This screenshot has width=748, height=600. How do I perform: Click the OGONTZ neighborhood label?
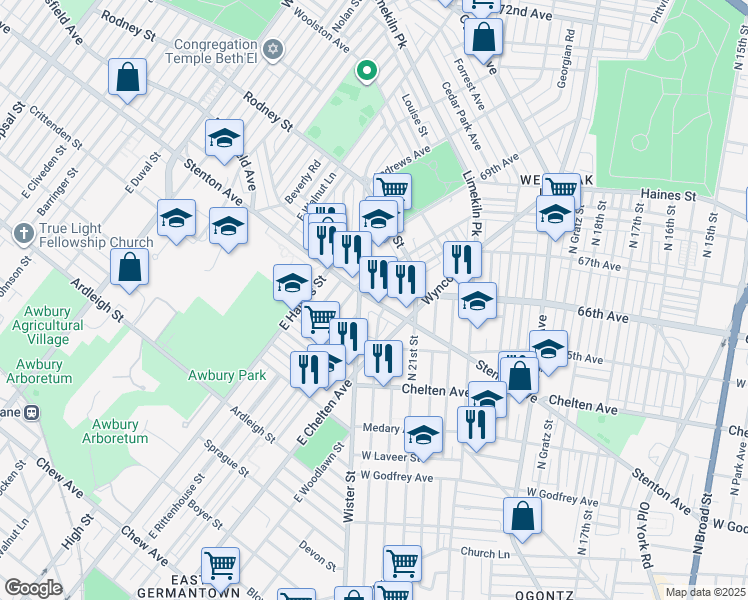[544, 595]
